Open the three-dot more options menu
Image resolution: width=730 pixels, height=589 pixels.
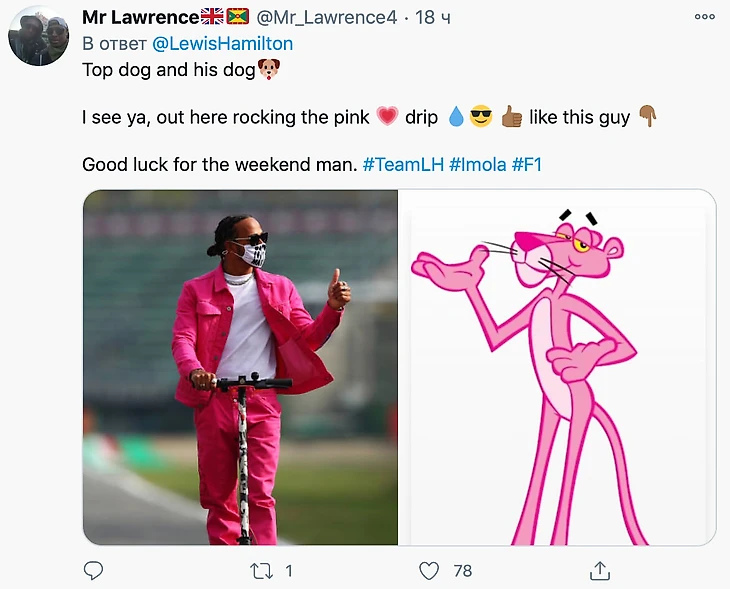tap(704, 16)
